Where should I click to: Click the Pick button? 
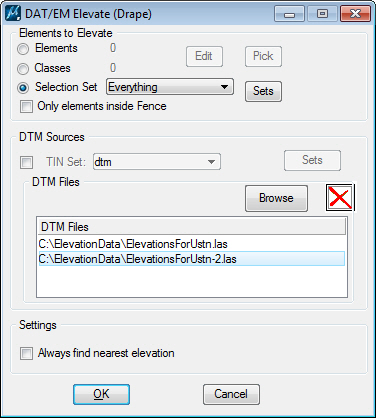pyautogui.click(x=263, y=56)
